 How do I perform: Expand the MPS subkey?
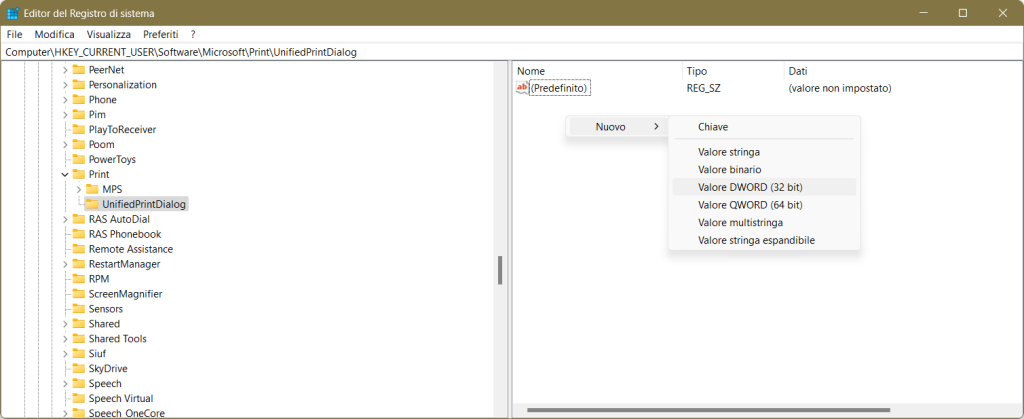tap(78, 189)
